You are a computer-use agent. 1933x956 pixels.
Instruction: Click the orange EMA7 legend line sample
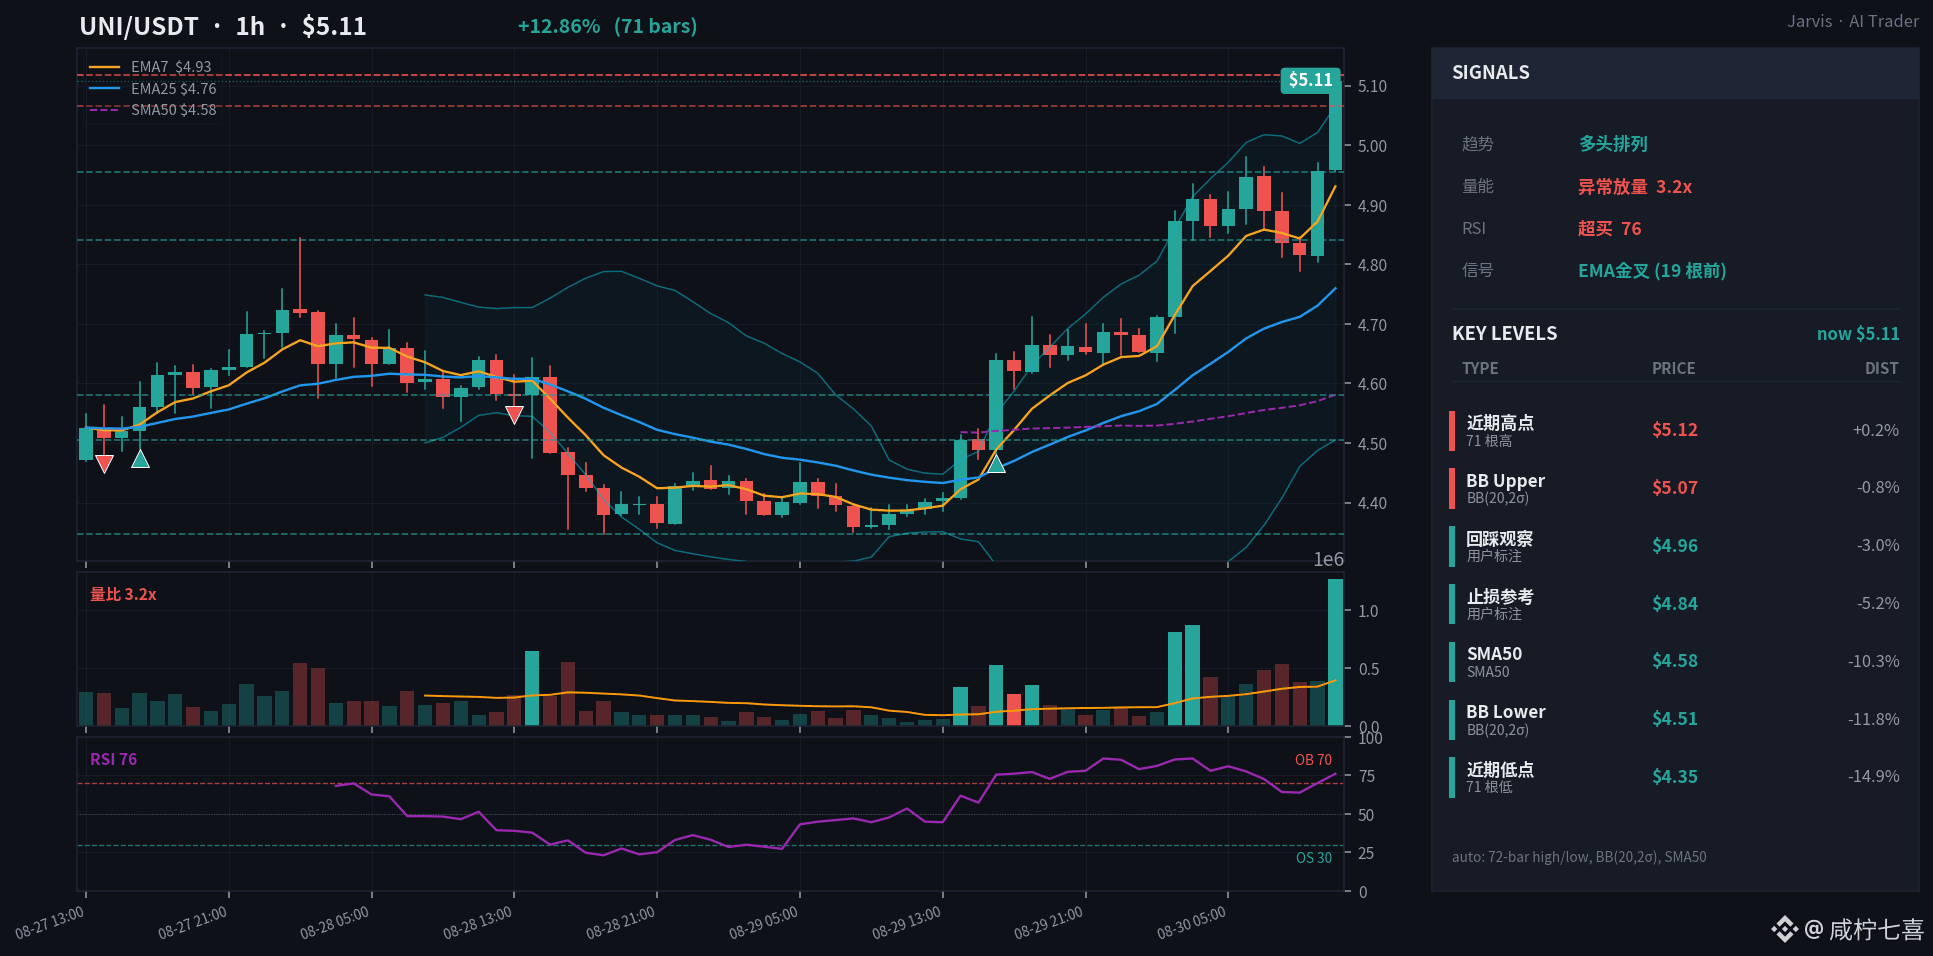(104, 67)
